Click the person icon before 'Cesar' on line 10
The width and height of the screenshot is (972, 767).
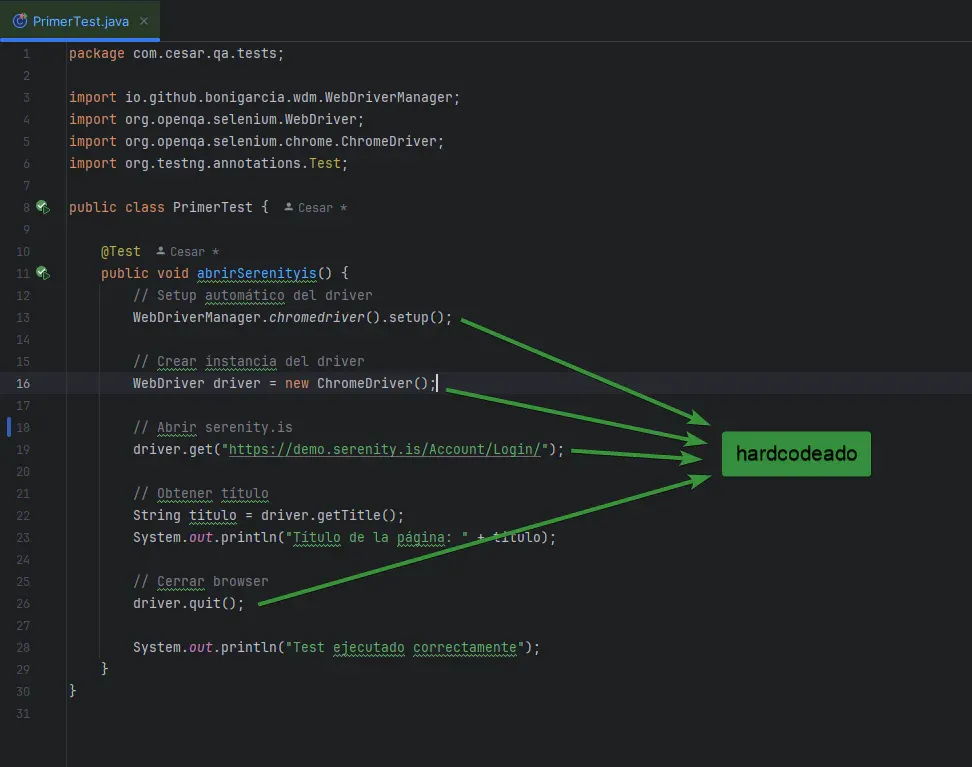tap(162, 251)
